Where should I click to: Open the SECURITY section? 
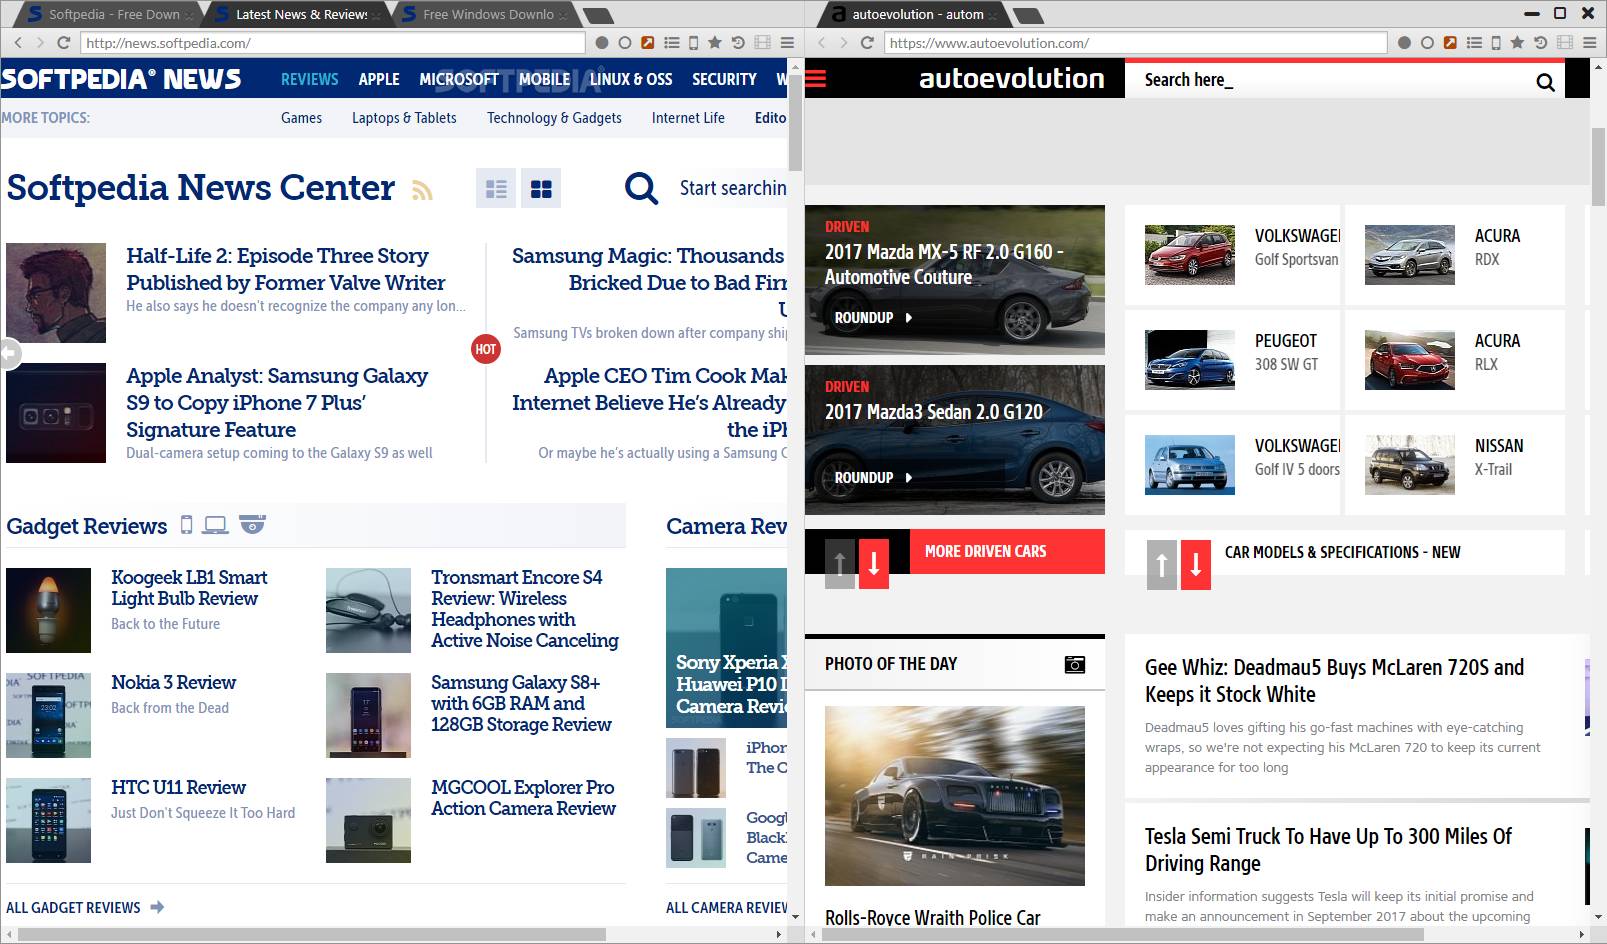click(x=724, y=79)
